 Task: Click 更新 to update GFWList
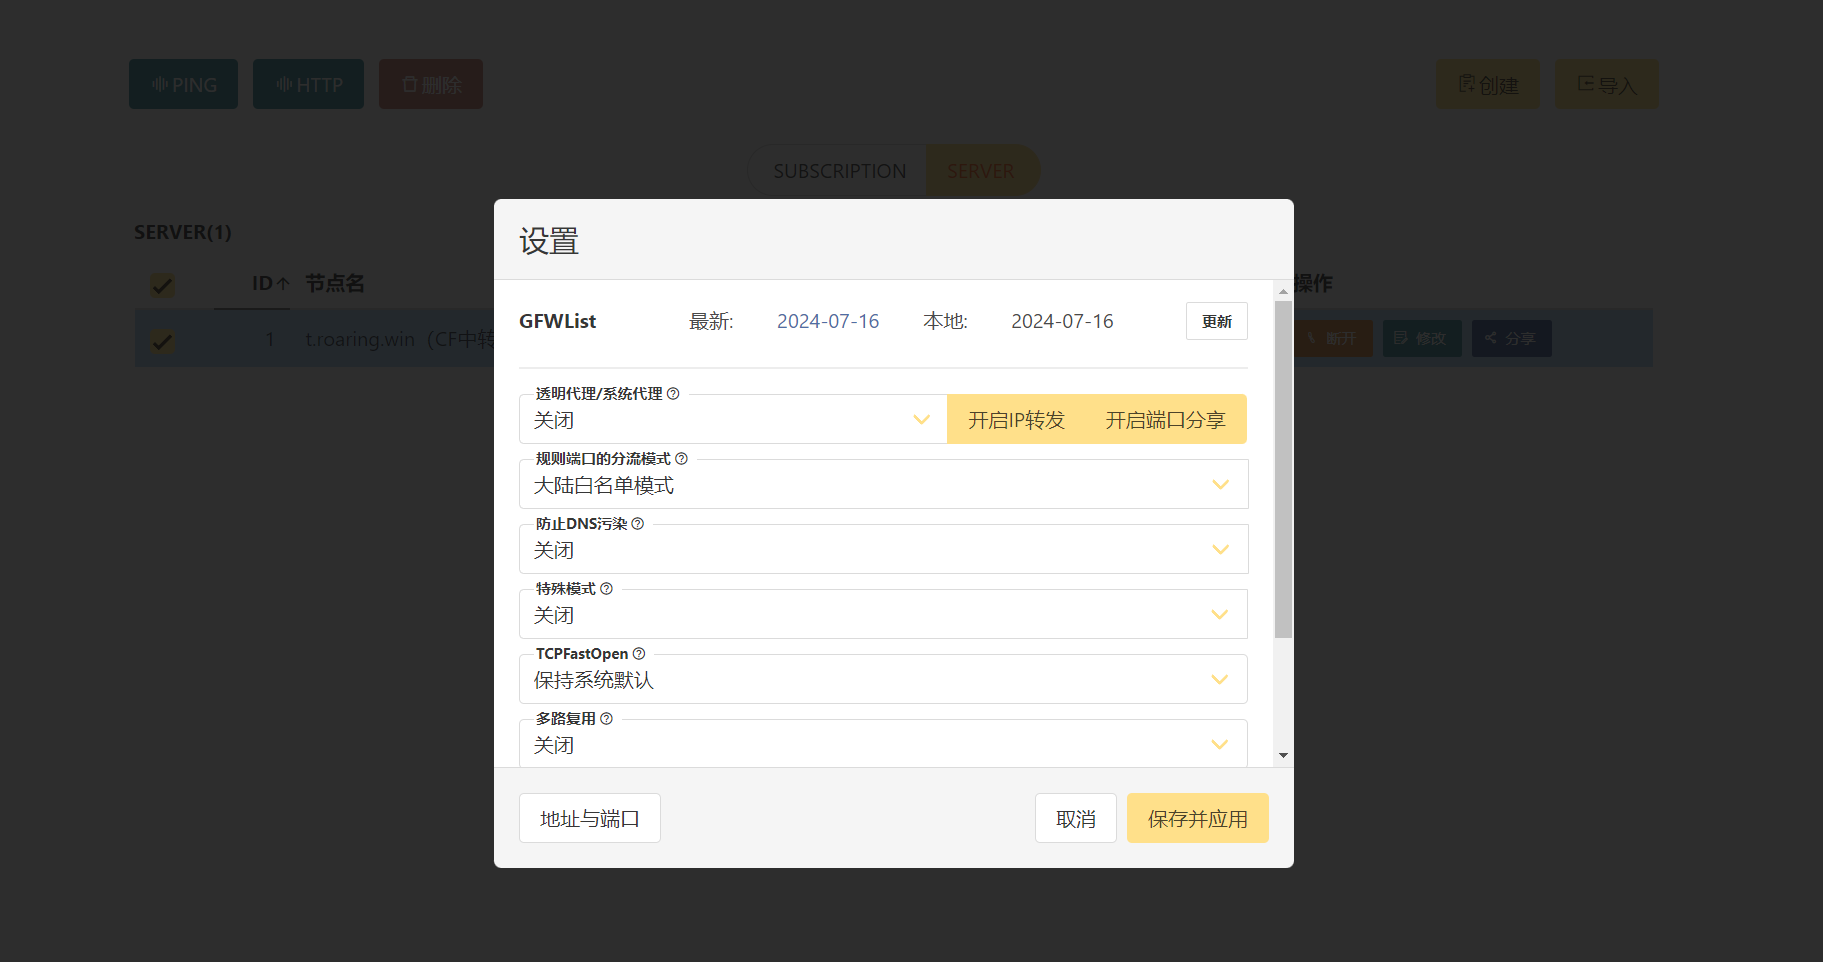click(x=1216, y=320)
